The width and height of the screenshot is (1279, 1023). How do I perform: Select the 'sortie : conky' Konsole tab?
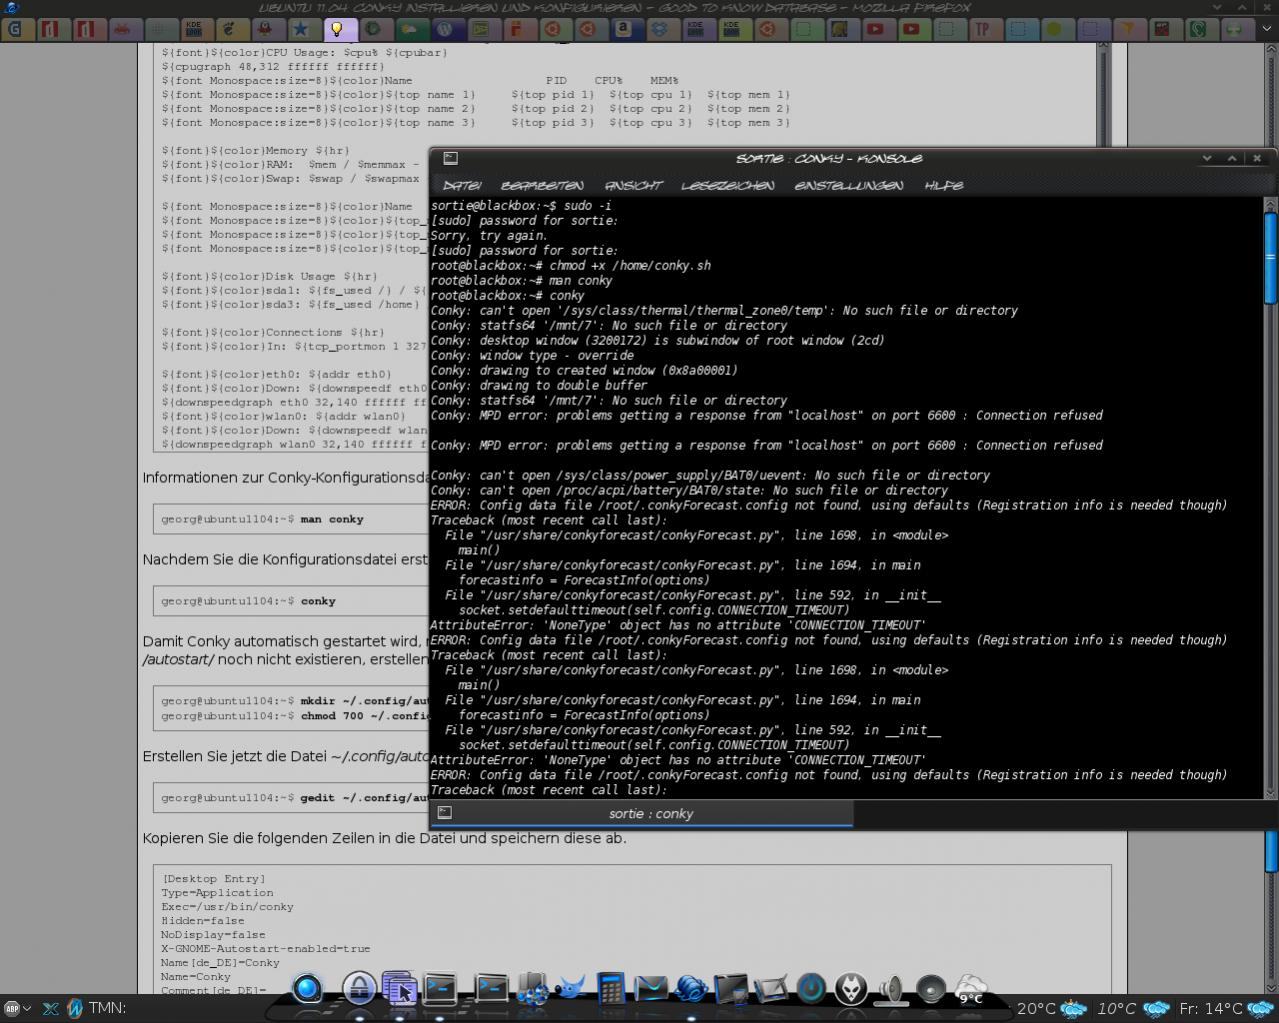click(x=642, y=814)
